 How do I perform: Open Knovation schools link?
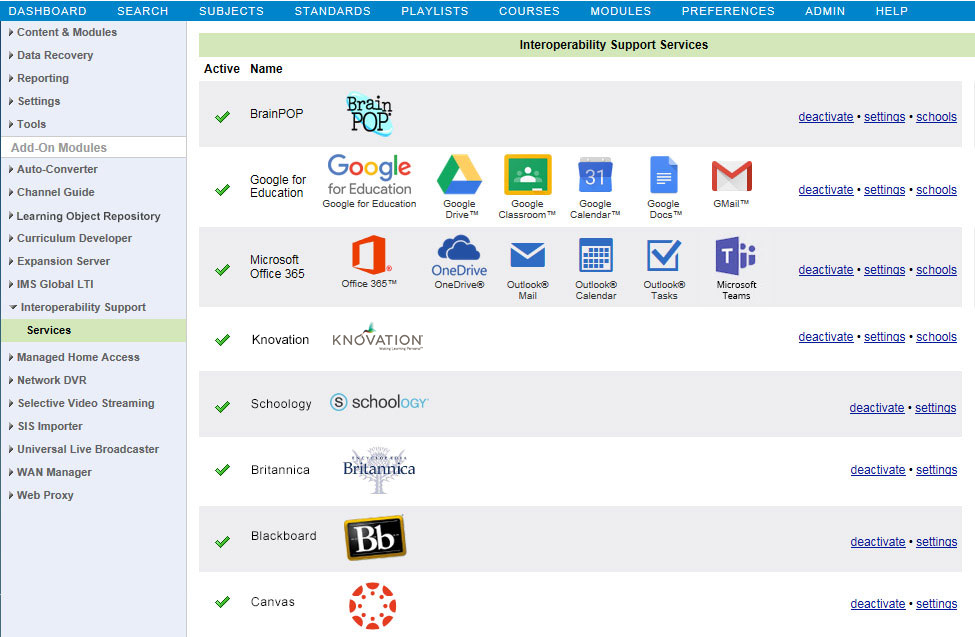[936, 337]
